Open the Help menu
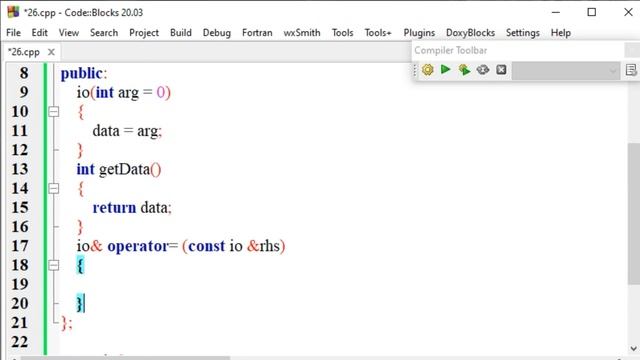The width and height of the screenshot is (640, 360). click(x=561, y=33)
